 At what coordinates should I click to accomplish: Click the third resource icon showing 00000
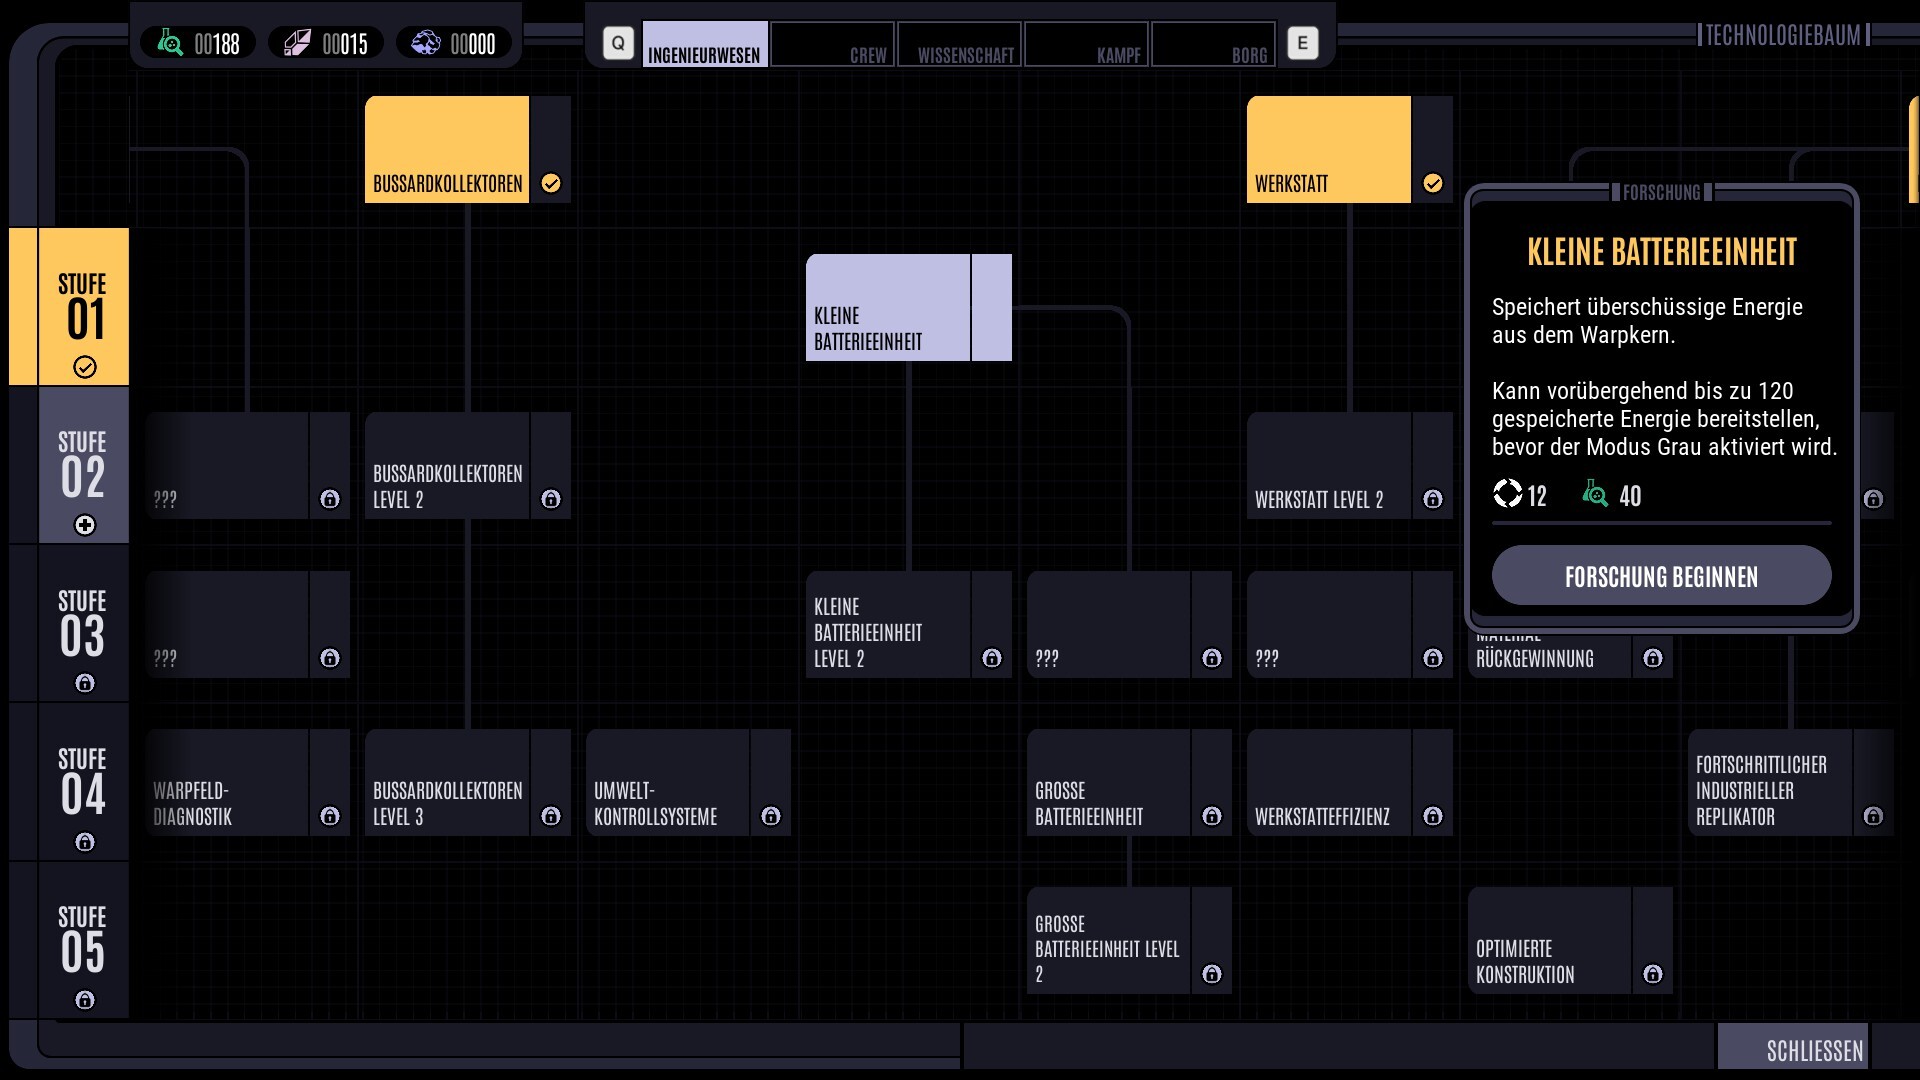(425, 43)
